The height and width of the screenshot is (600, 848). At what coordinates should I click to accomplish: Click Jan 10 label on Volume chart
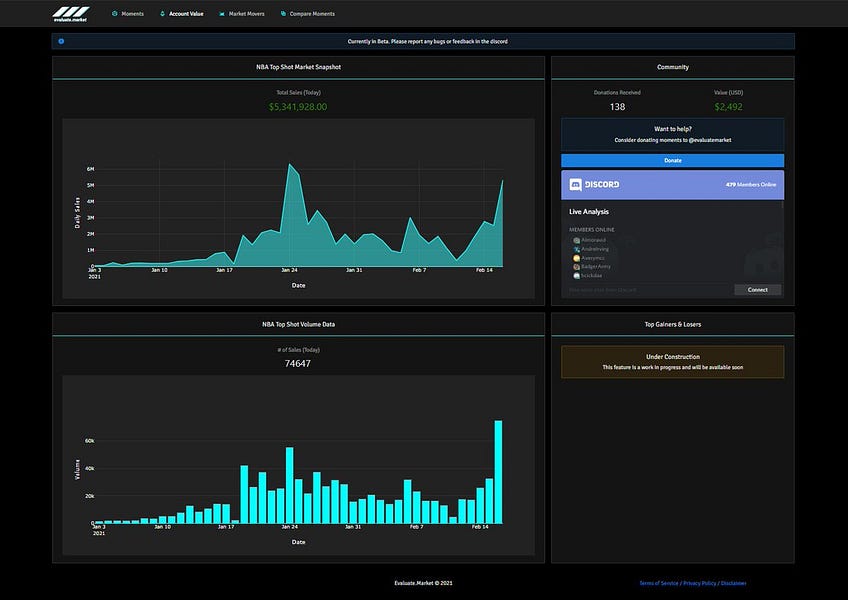point(162,526)
